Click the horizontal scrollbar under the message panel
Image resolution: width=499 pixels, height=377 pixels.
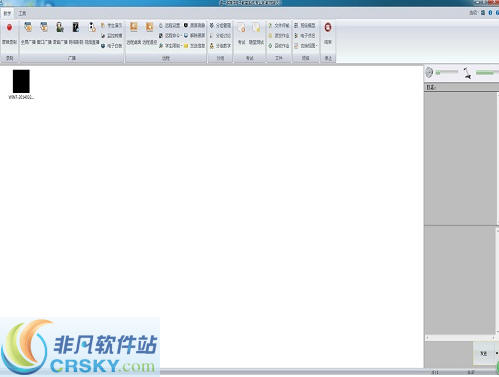click(460, 338)
